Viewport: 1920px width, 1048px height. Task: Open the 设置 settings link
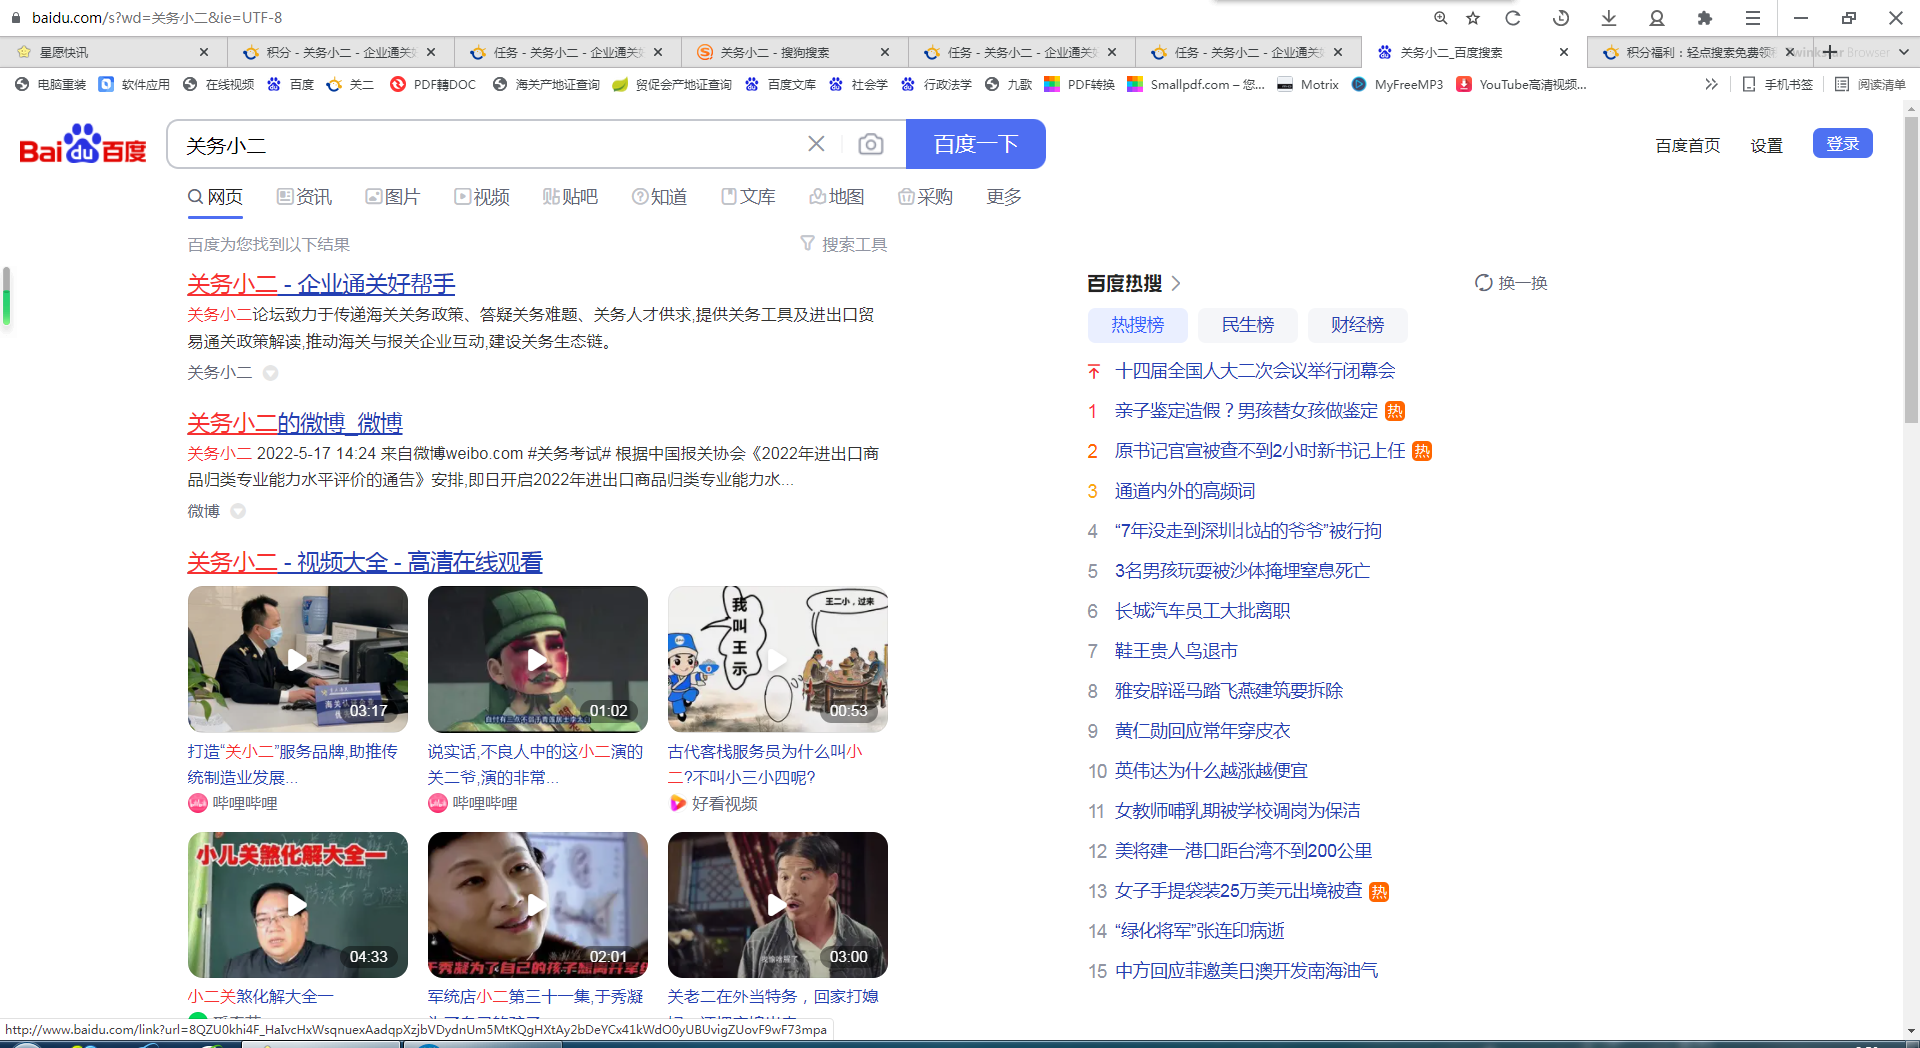coord(1767,146)
